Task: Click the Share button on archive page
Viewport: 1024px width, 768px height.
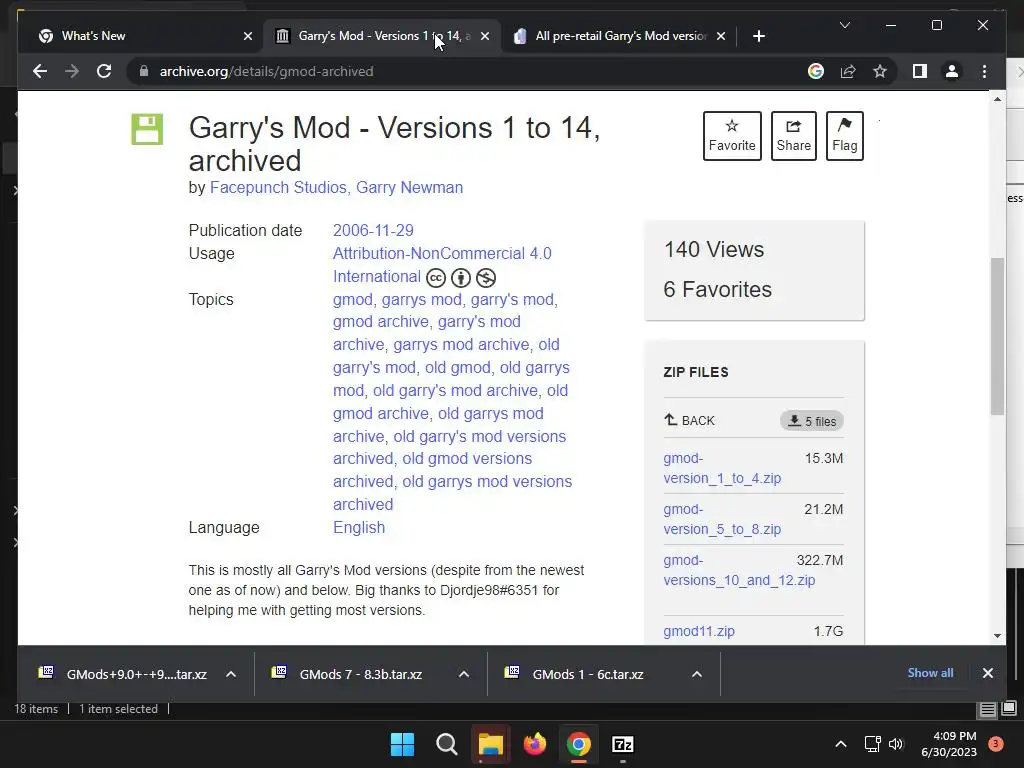Action: click(793, 136)
